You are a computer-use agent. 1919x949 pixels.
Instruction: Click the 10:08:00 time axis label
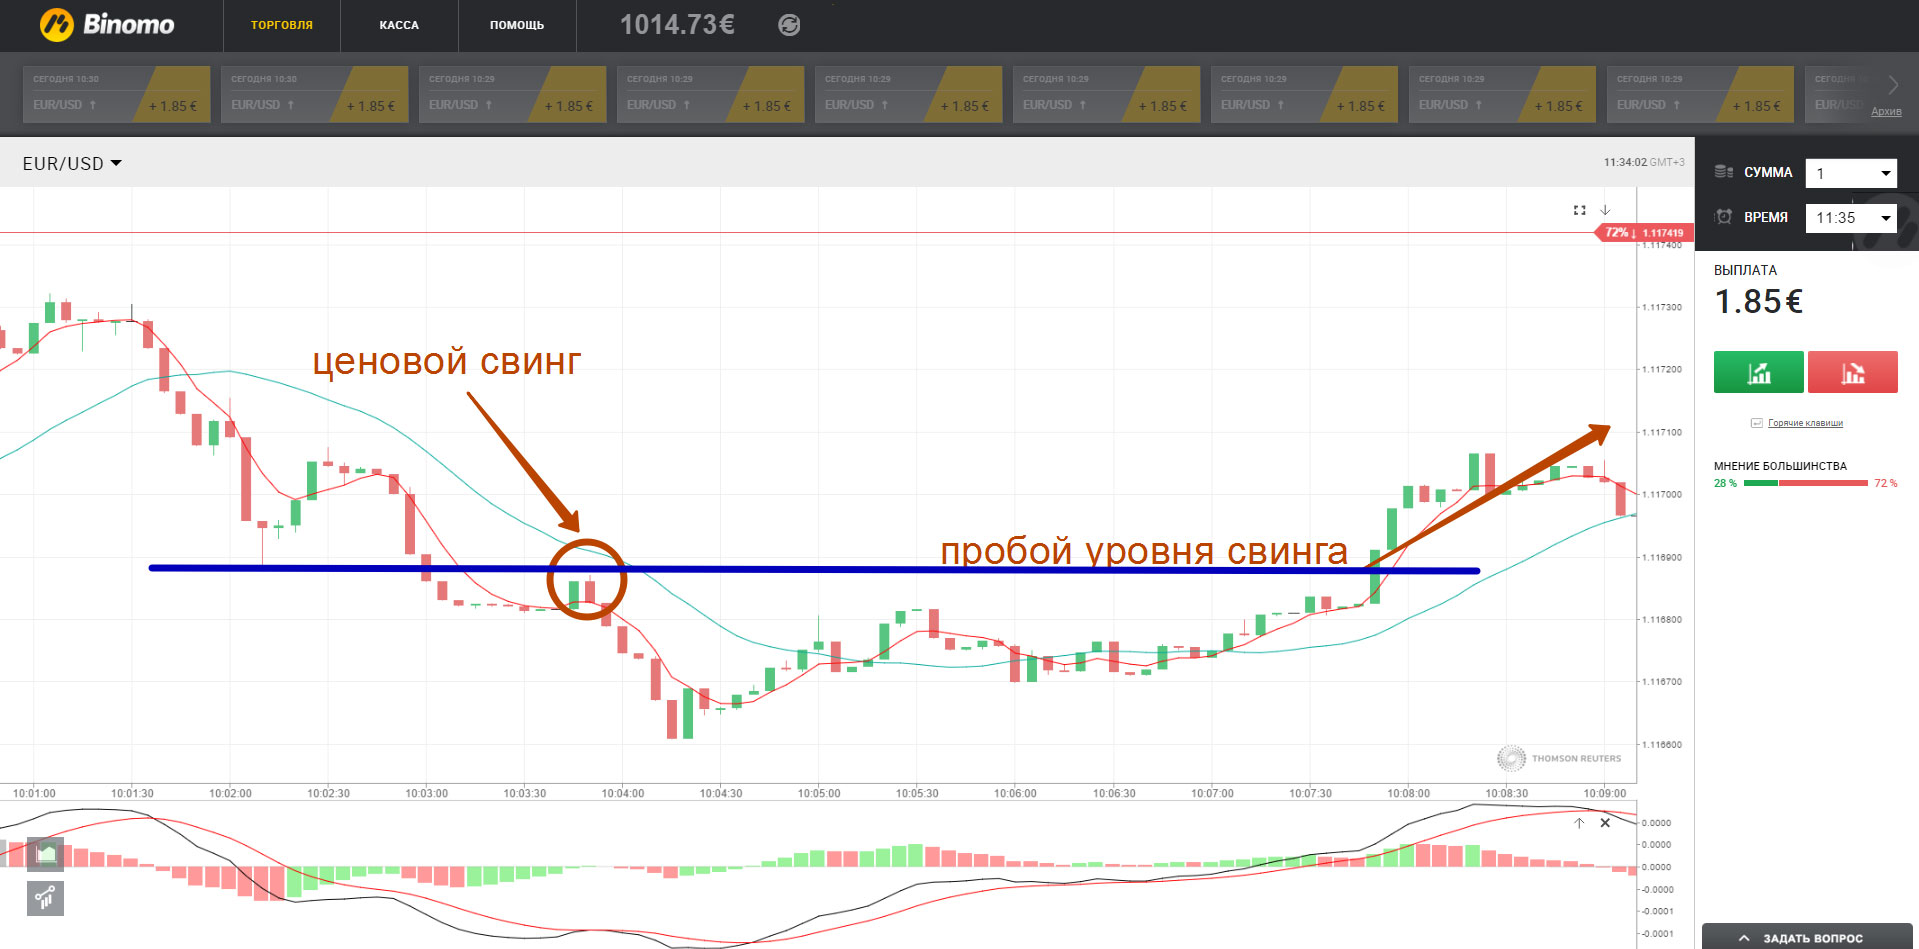(1408, 793)
